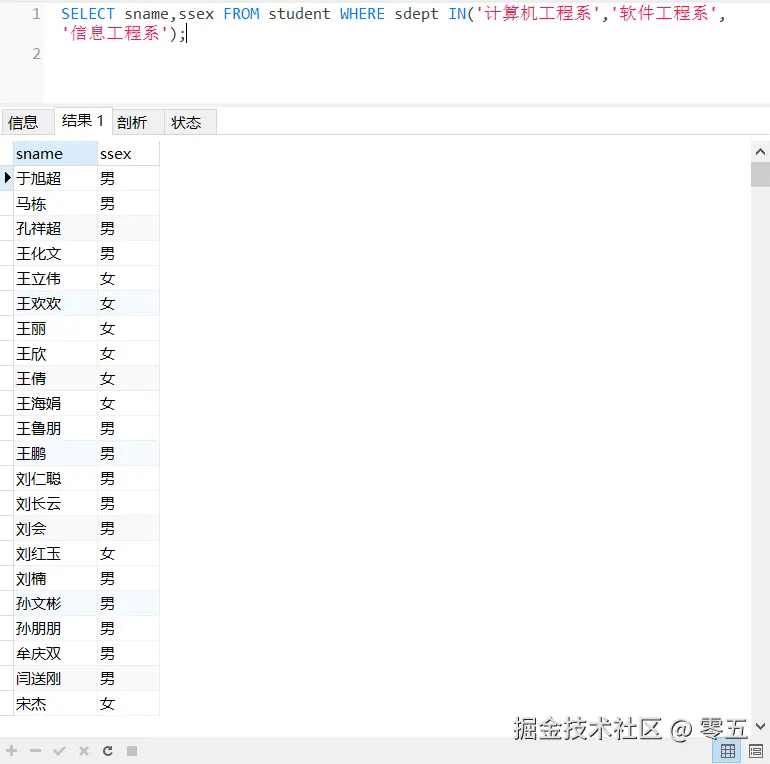Click the vertical scrollbar thumb
Viewport: 770px width, 764px height.
(x=760, y=174)
